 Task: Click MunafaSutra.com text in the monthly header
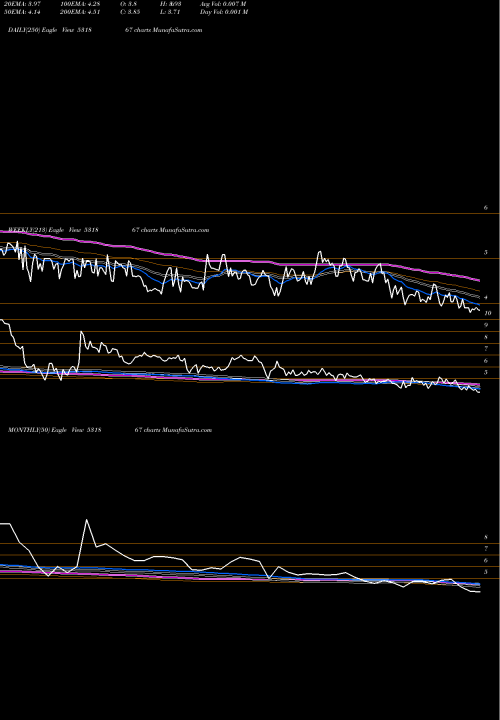tap(186, 430)
